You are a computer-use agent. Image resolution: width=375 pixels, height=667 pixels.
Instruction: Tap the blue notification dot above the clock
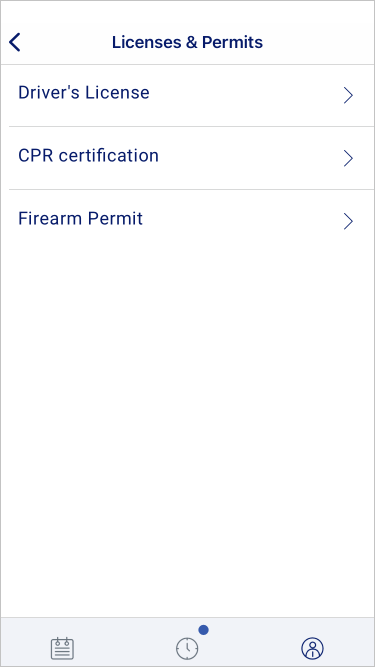click(x=204, y=630)
